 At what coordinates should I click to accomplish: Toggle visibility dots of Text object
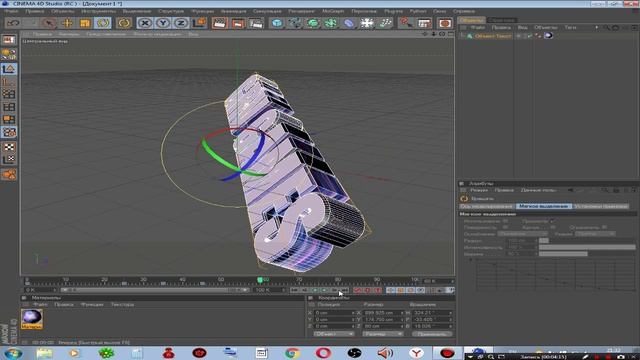pos(524,36)
